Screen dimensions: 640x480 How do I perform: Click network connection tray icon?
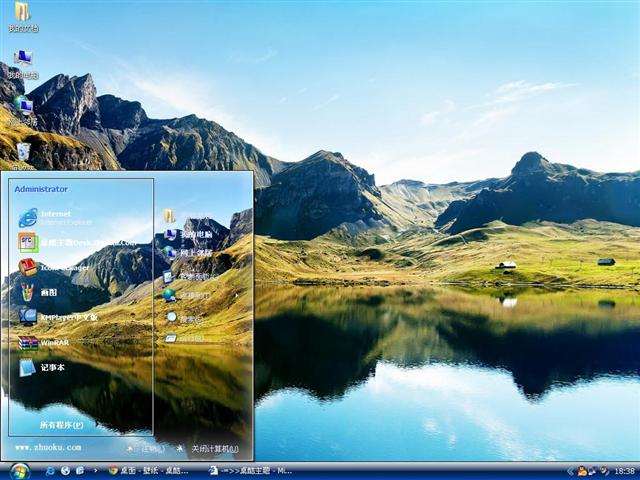[592, 471]
